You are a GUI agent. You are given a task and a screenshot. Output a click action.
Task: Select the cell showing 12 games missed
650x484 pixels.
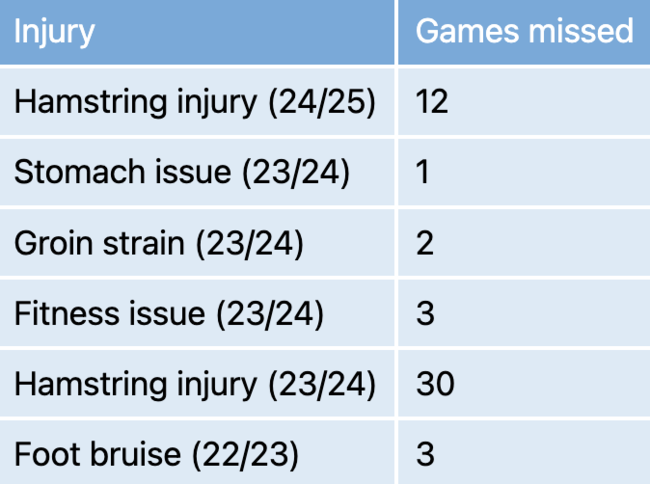click(x=524, y=102)
